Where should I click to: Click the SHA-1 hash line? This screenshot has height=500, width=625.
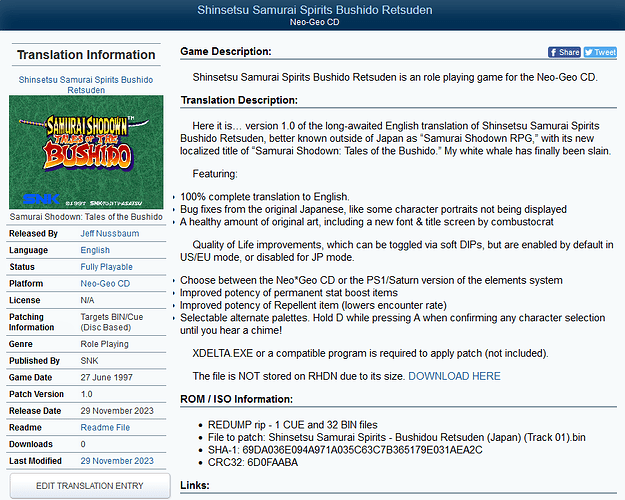(x=345, y=450)
